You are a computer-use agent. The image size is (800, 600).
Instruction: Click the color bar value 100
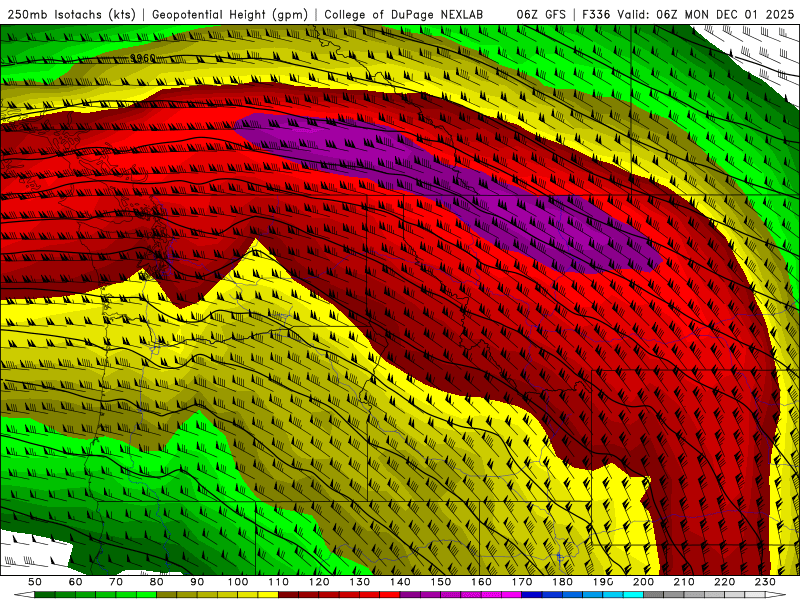(238, 582)
